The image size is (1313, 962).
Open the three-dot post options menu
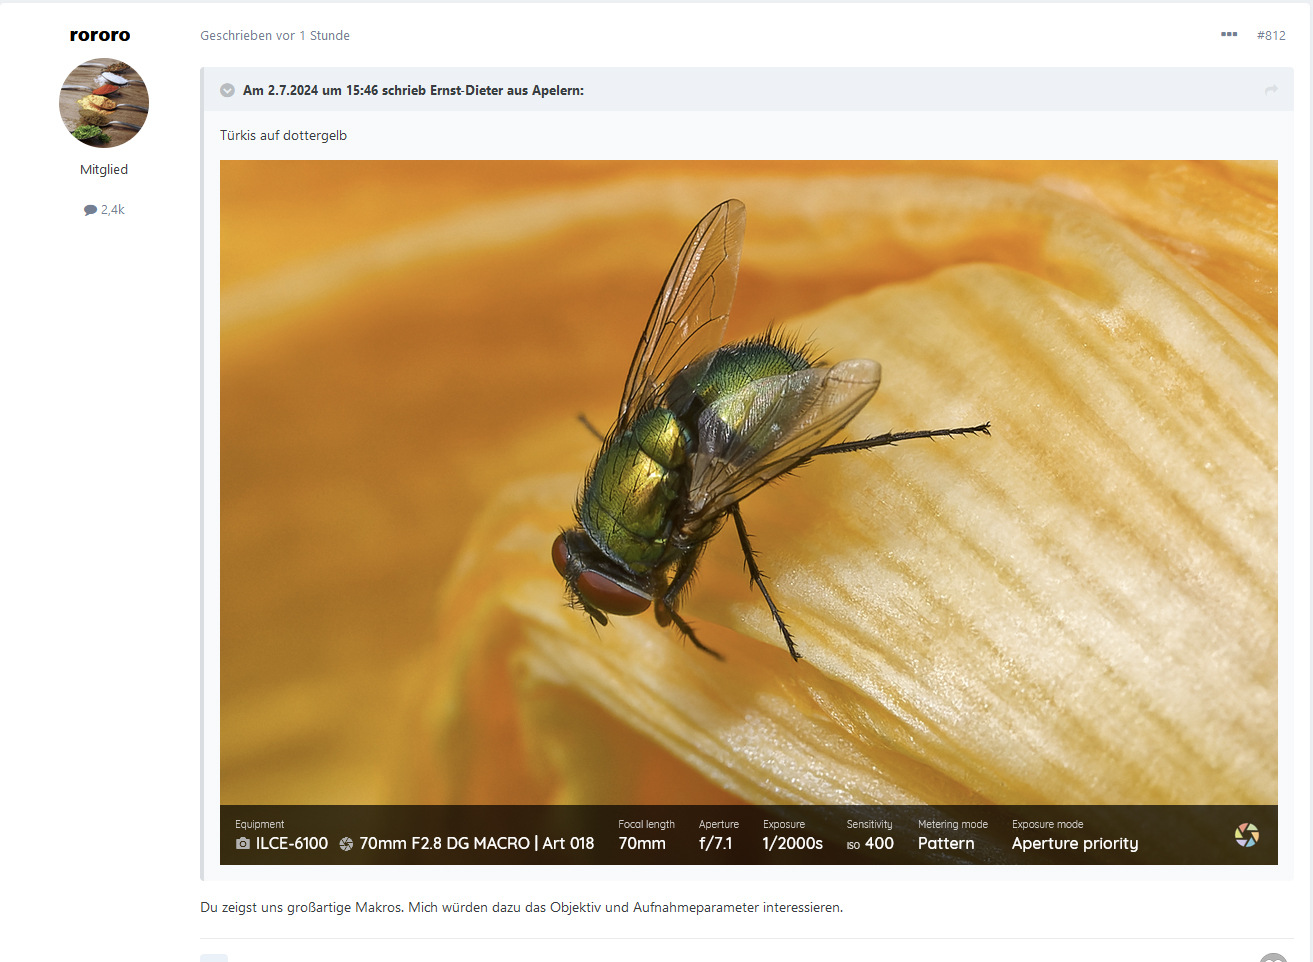pos(1229,35)
